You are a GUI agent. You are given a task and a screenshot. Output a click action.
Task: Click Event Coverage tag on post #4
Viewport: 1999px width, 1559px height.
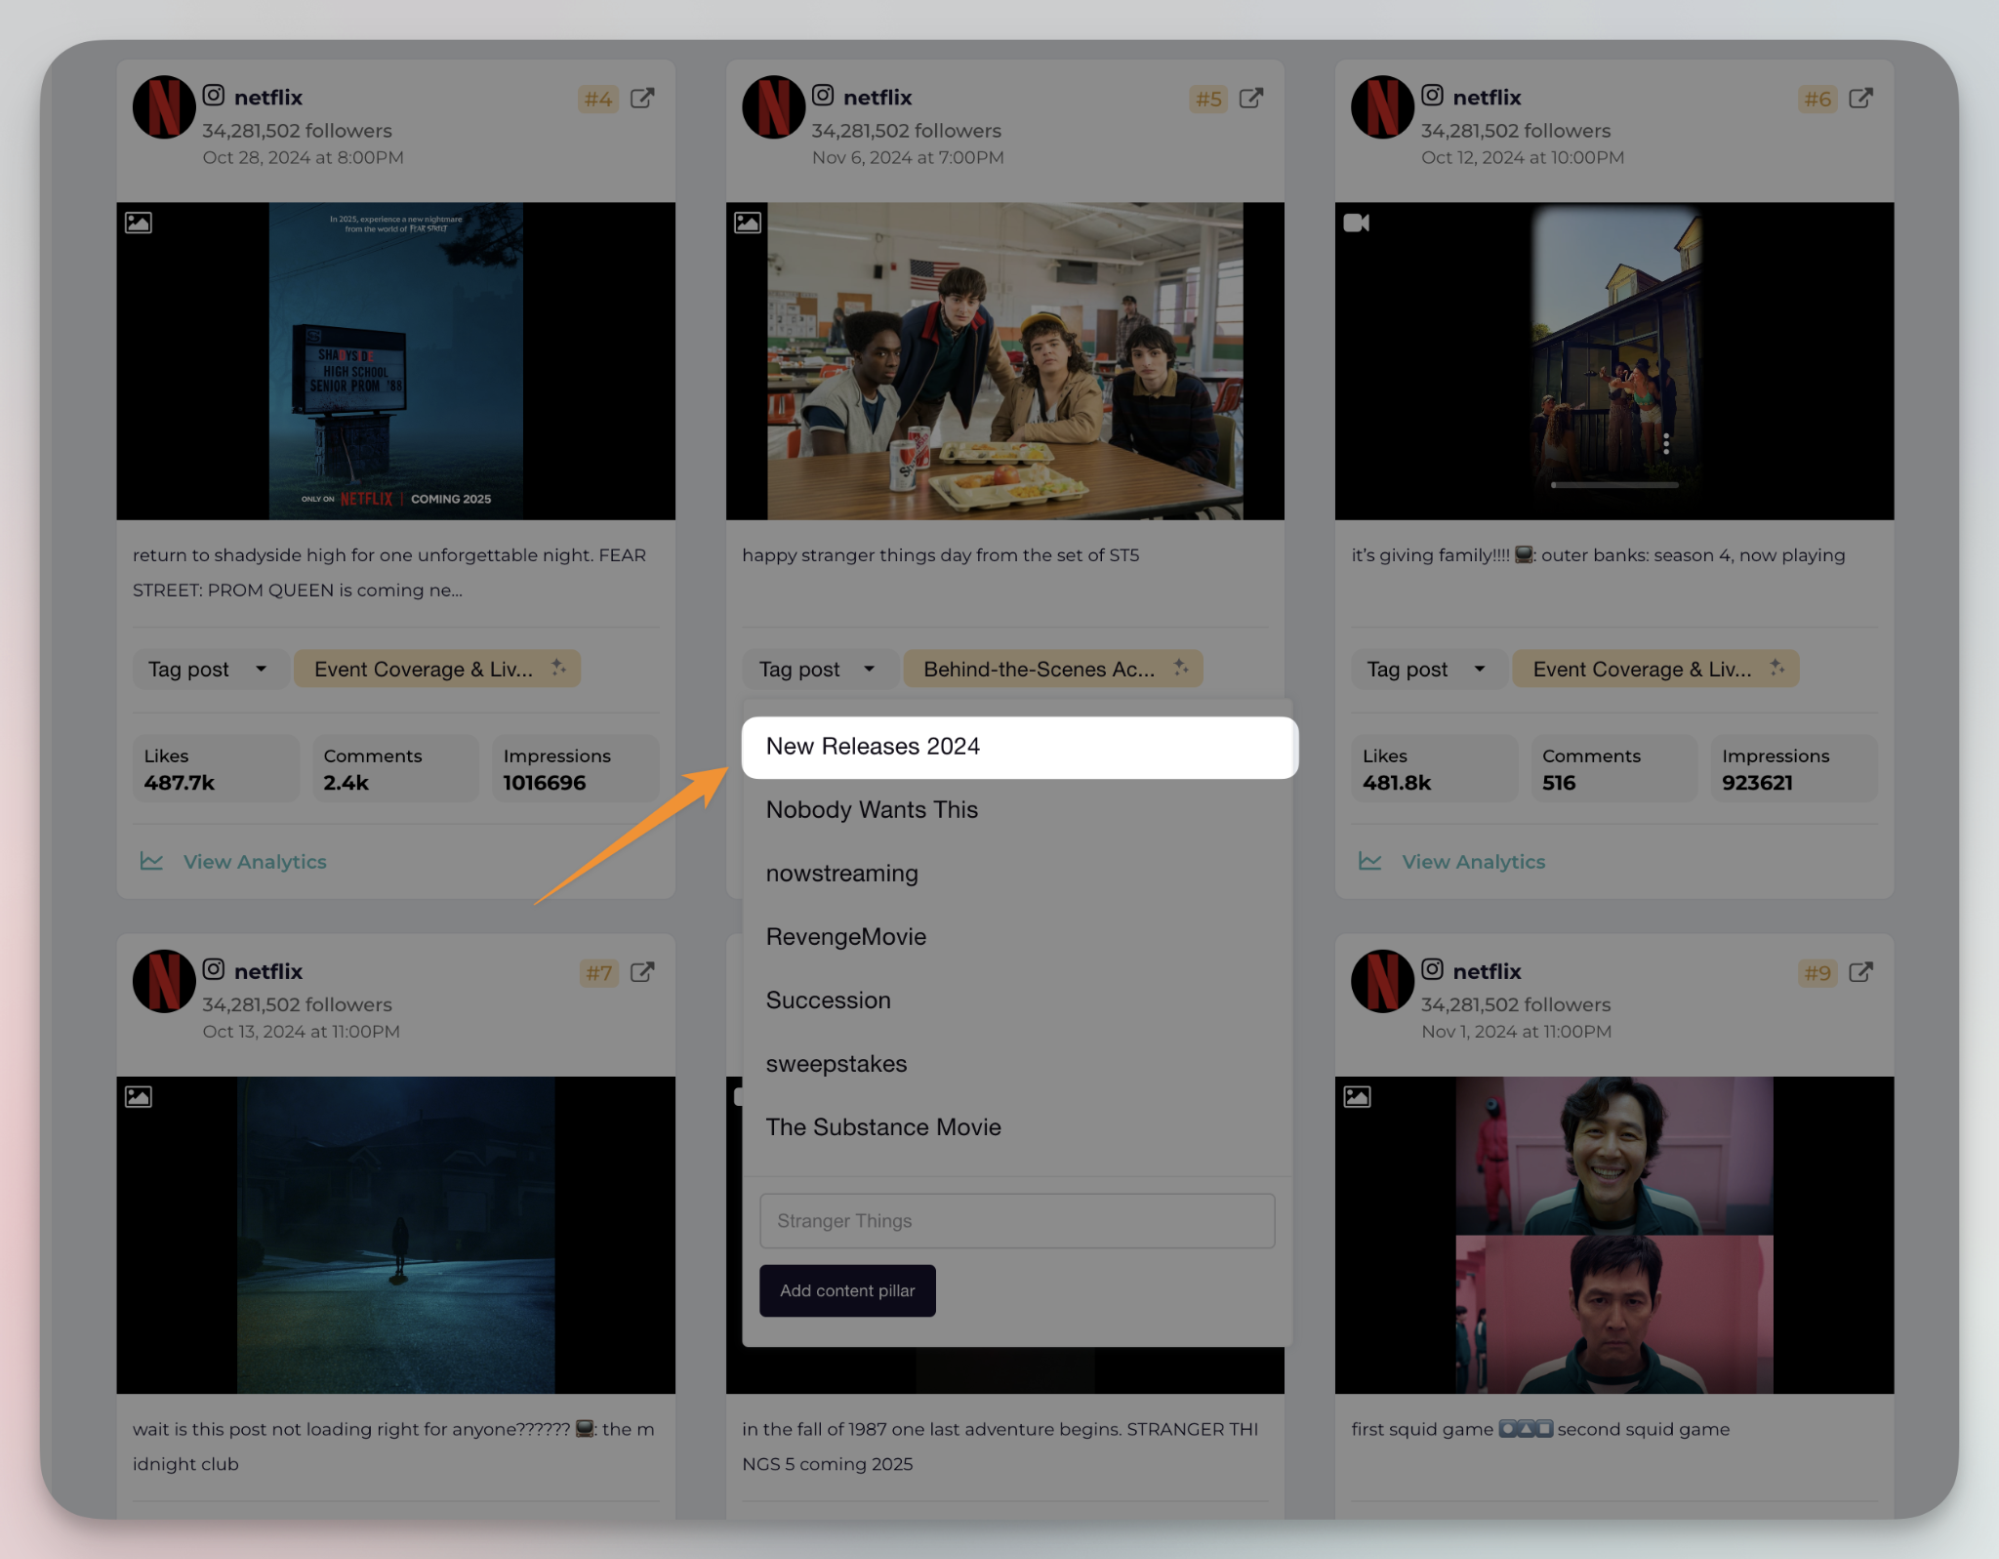pyautogui.click(x=437, y=669)
